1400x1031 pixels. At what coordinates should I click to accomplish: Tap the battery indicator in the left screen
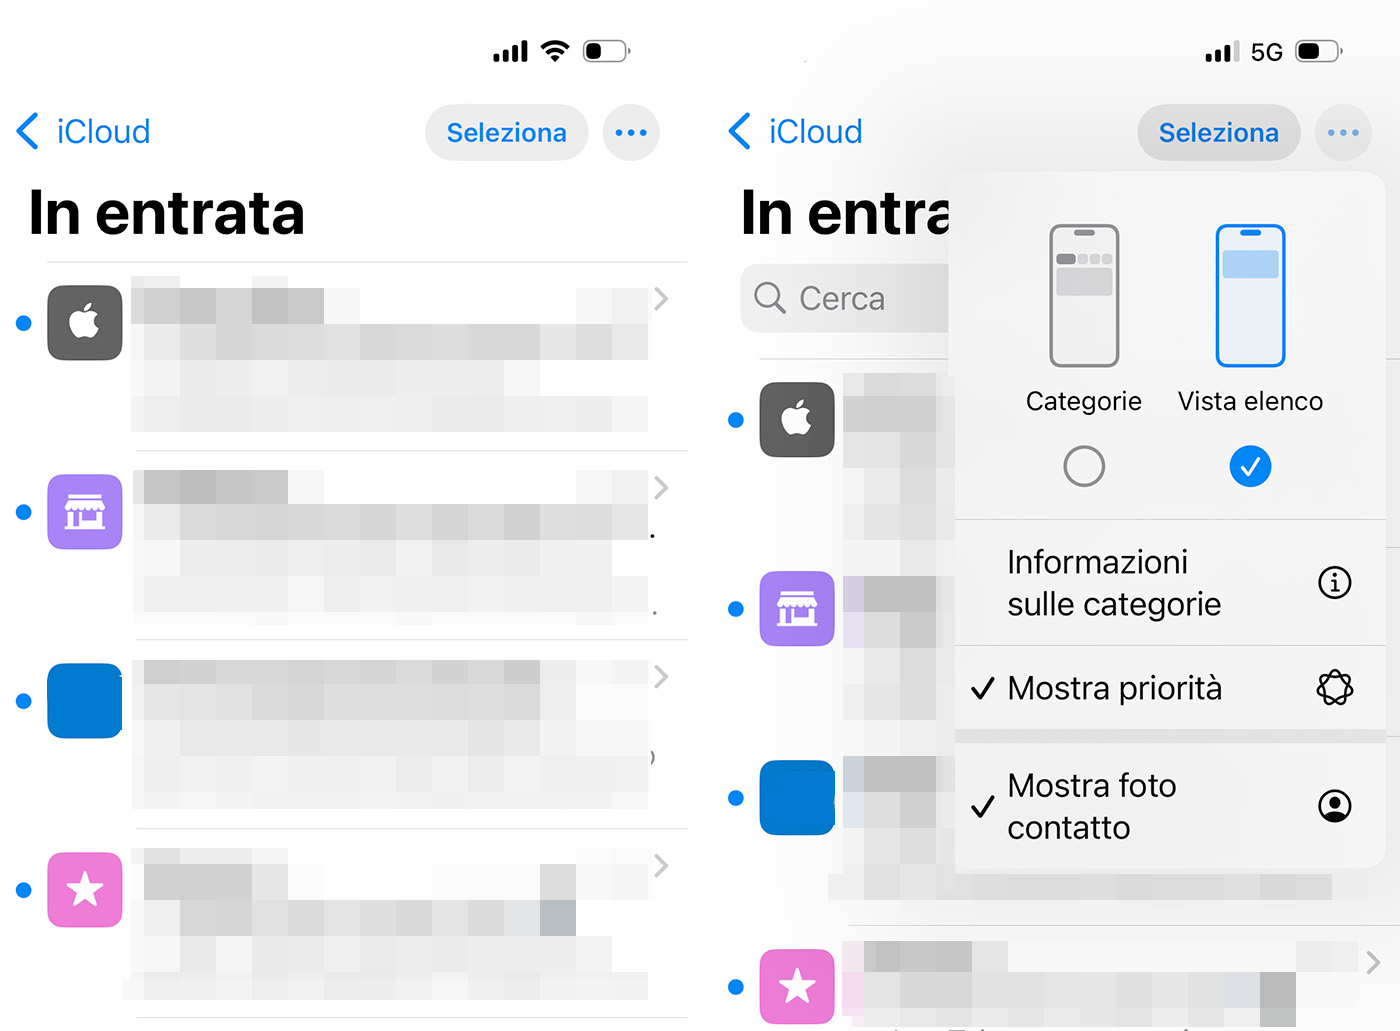(607, 51)
